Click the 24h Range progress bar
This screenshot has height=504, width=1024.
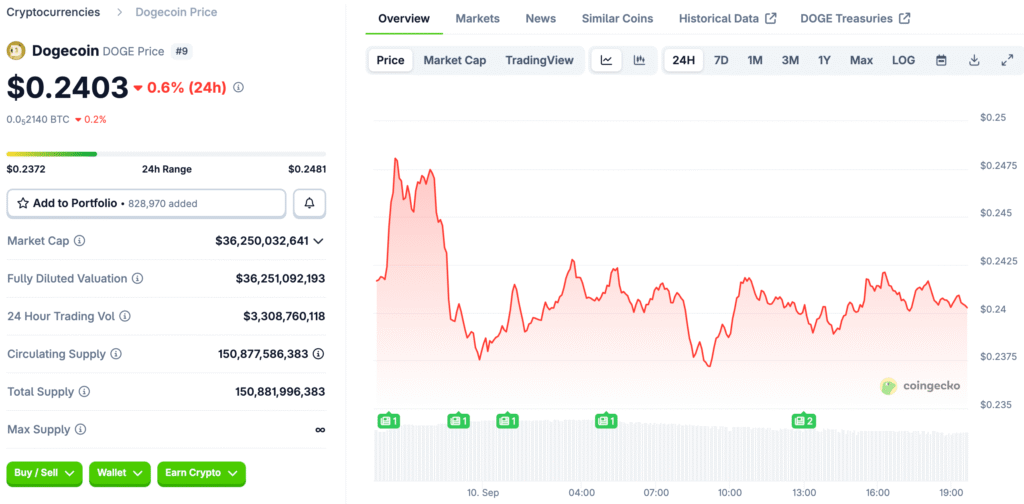pos(166,154)
